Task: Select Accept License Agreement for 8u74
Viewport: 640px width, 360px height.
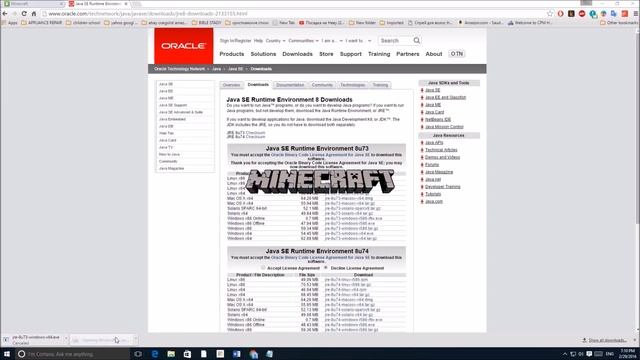Action: (x=263, y=268)
